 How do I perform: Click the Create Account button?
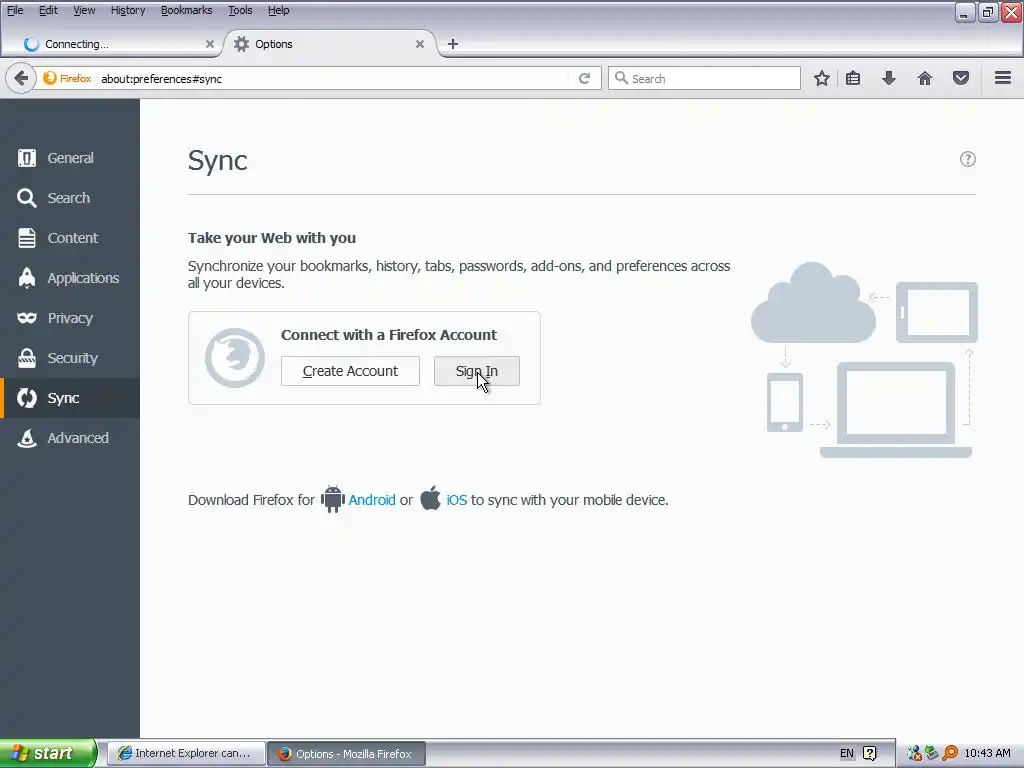tap(350, 371)
